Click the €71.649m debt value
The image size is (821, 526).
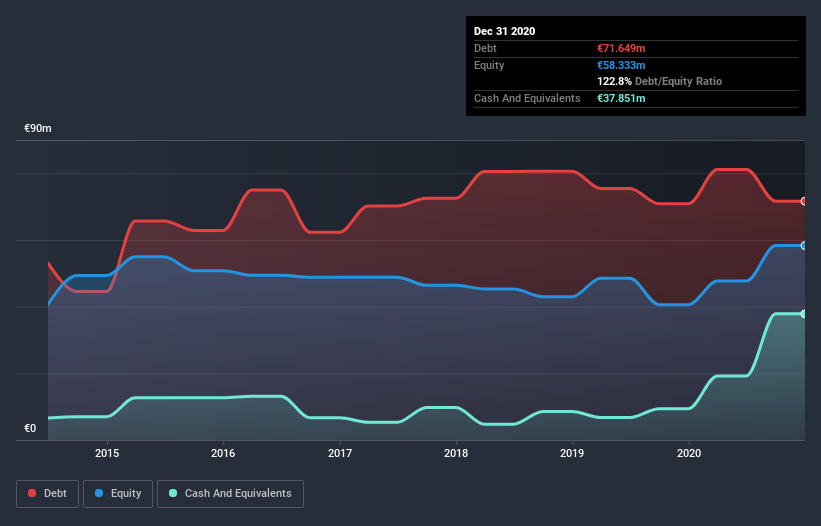tap(621, 48)
